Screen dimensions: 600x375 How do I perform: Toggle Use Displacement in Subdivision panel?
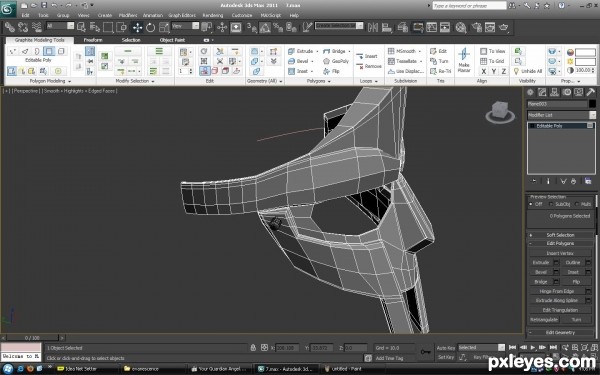click(406, 71)
